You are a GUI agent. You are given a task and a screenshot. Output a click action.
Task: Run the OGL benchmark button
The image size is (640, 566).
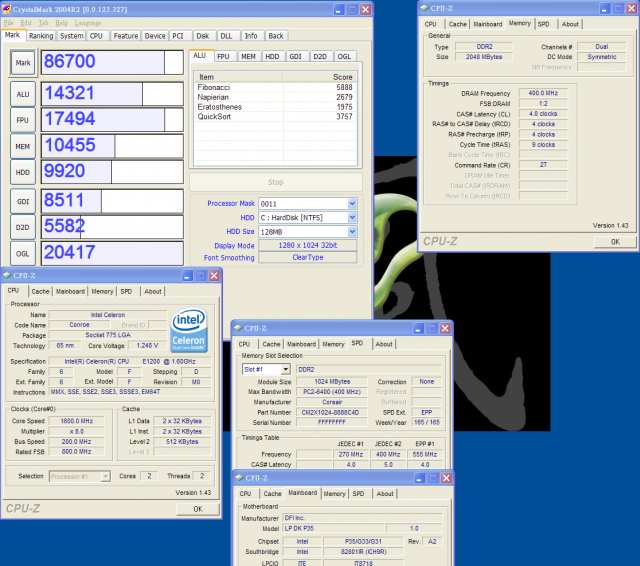23,253
